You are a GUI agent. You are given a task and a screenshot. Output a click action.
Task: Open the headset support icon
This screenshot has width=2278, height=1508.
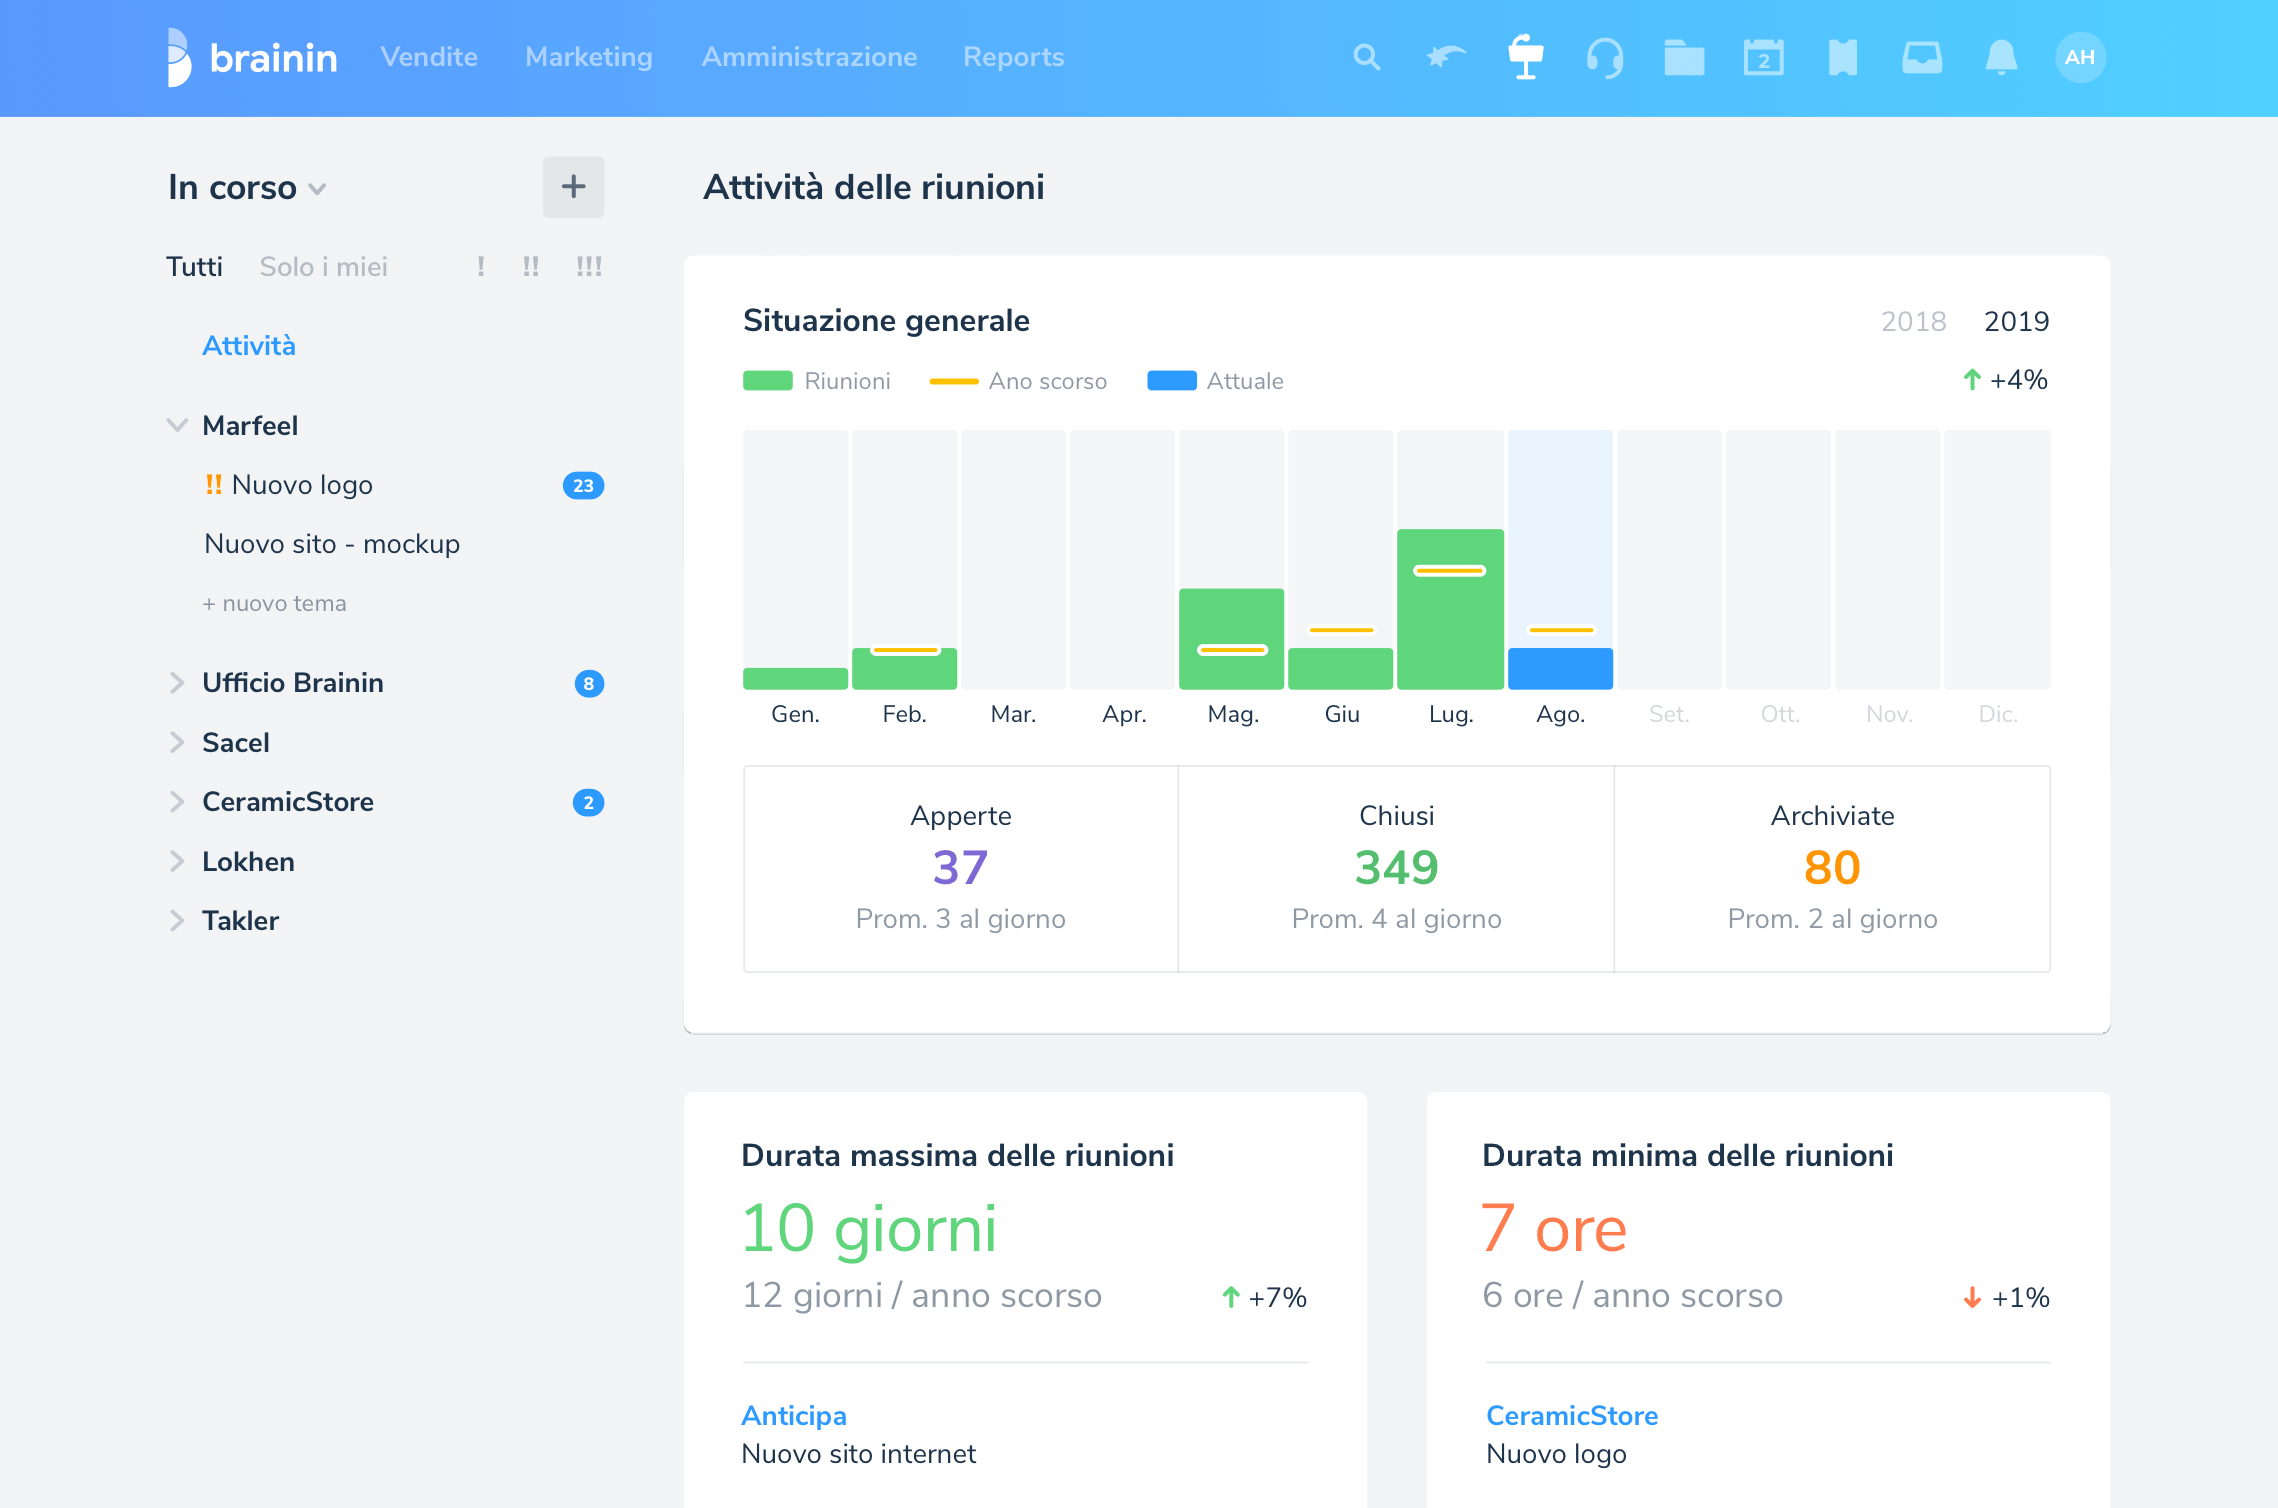coord(1605,57)
